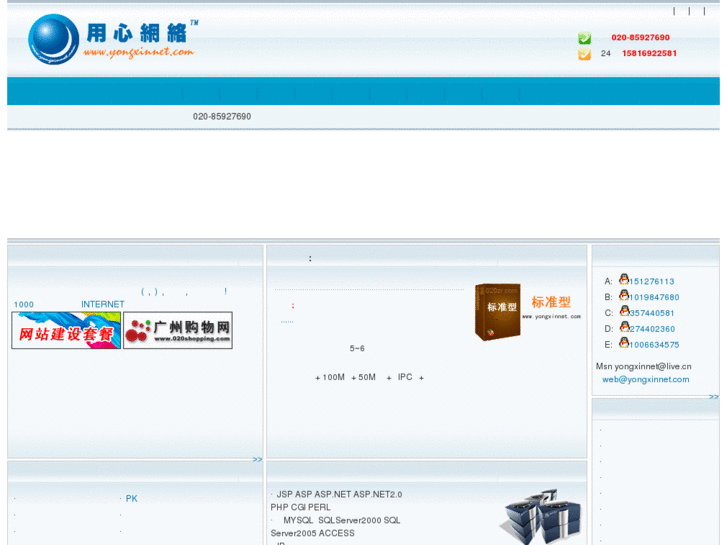Click the blue globe logo icon
The width and height of the screenshot is (727, 545).
point(53,39)
